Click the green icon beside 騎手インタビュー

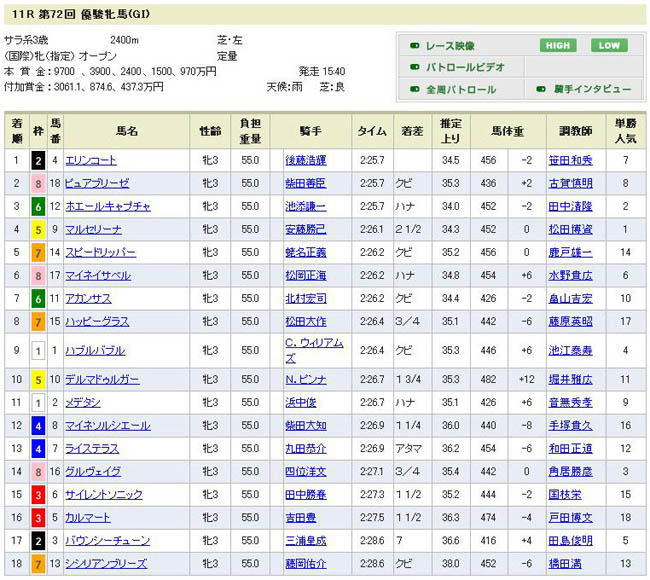[541, 89]
